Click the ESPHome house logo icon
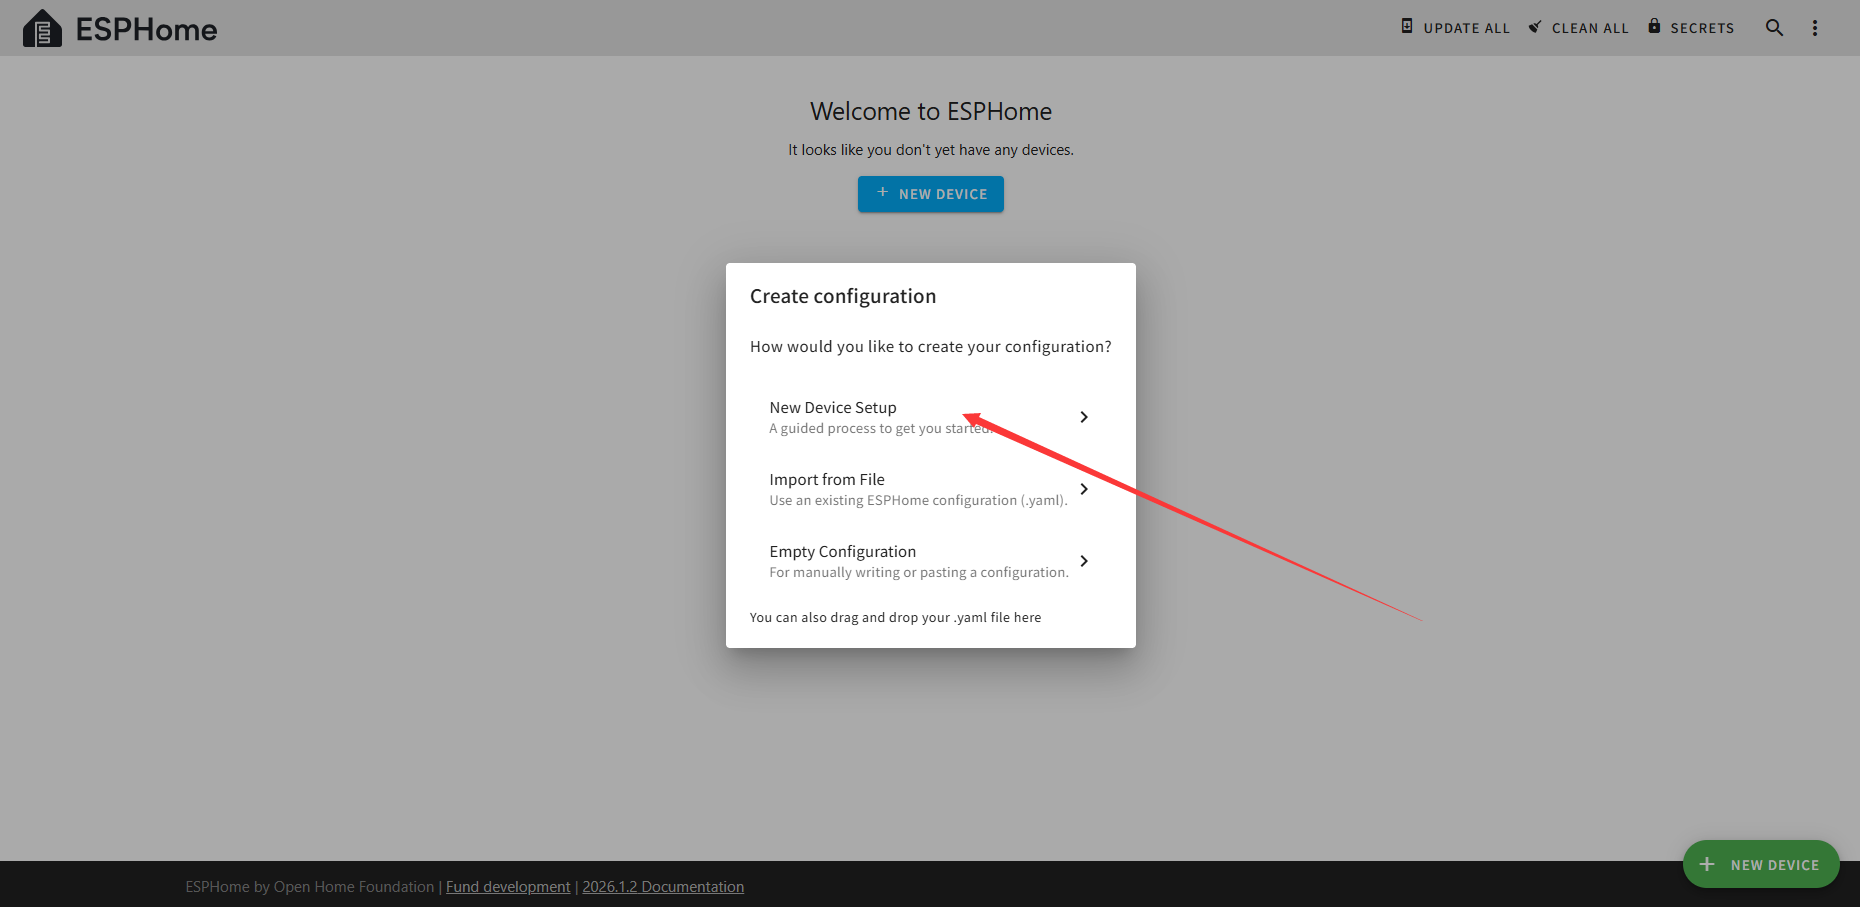The height and width of the screenshot is (907, 1860). coord(42,29)
